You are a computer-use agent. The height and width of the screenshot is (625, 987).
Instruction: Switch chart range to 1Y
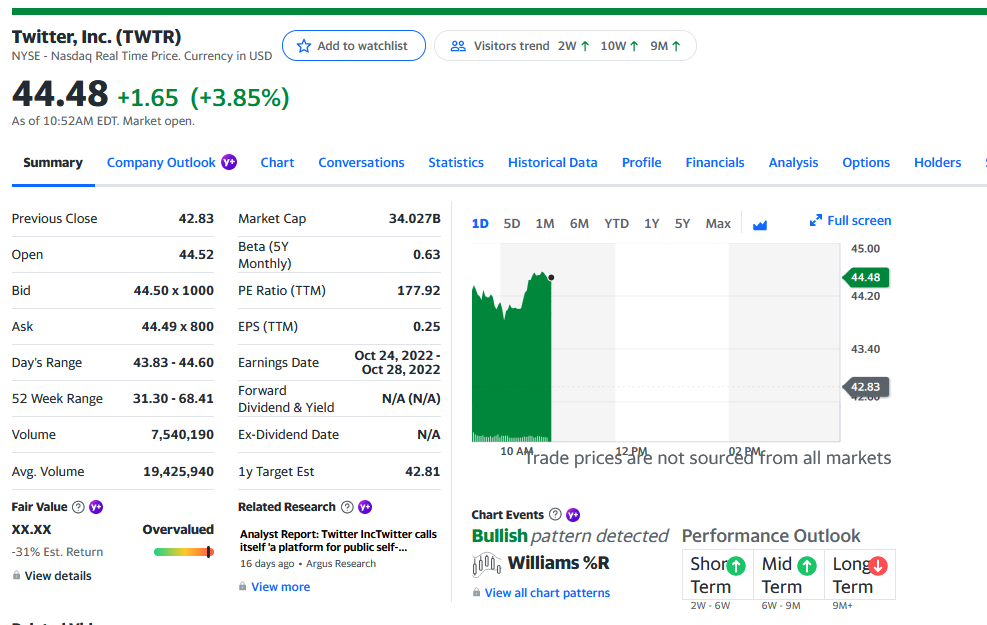tap(651, 223)
